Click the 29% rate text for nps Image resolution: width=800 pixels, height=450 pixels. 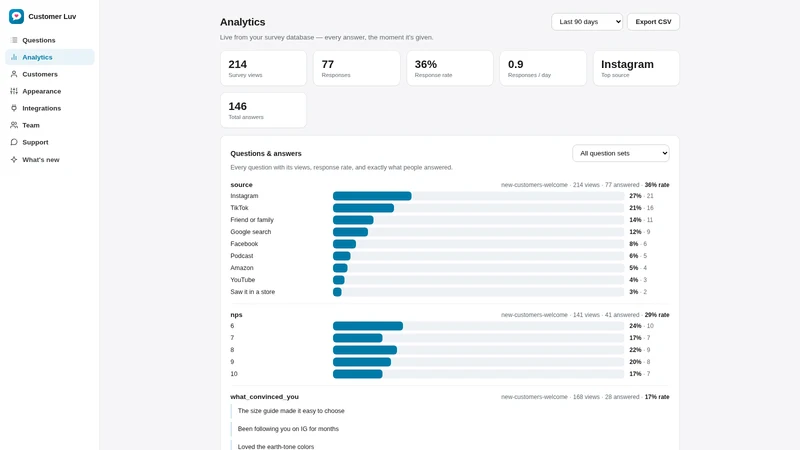(x=657, y=315)
